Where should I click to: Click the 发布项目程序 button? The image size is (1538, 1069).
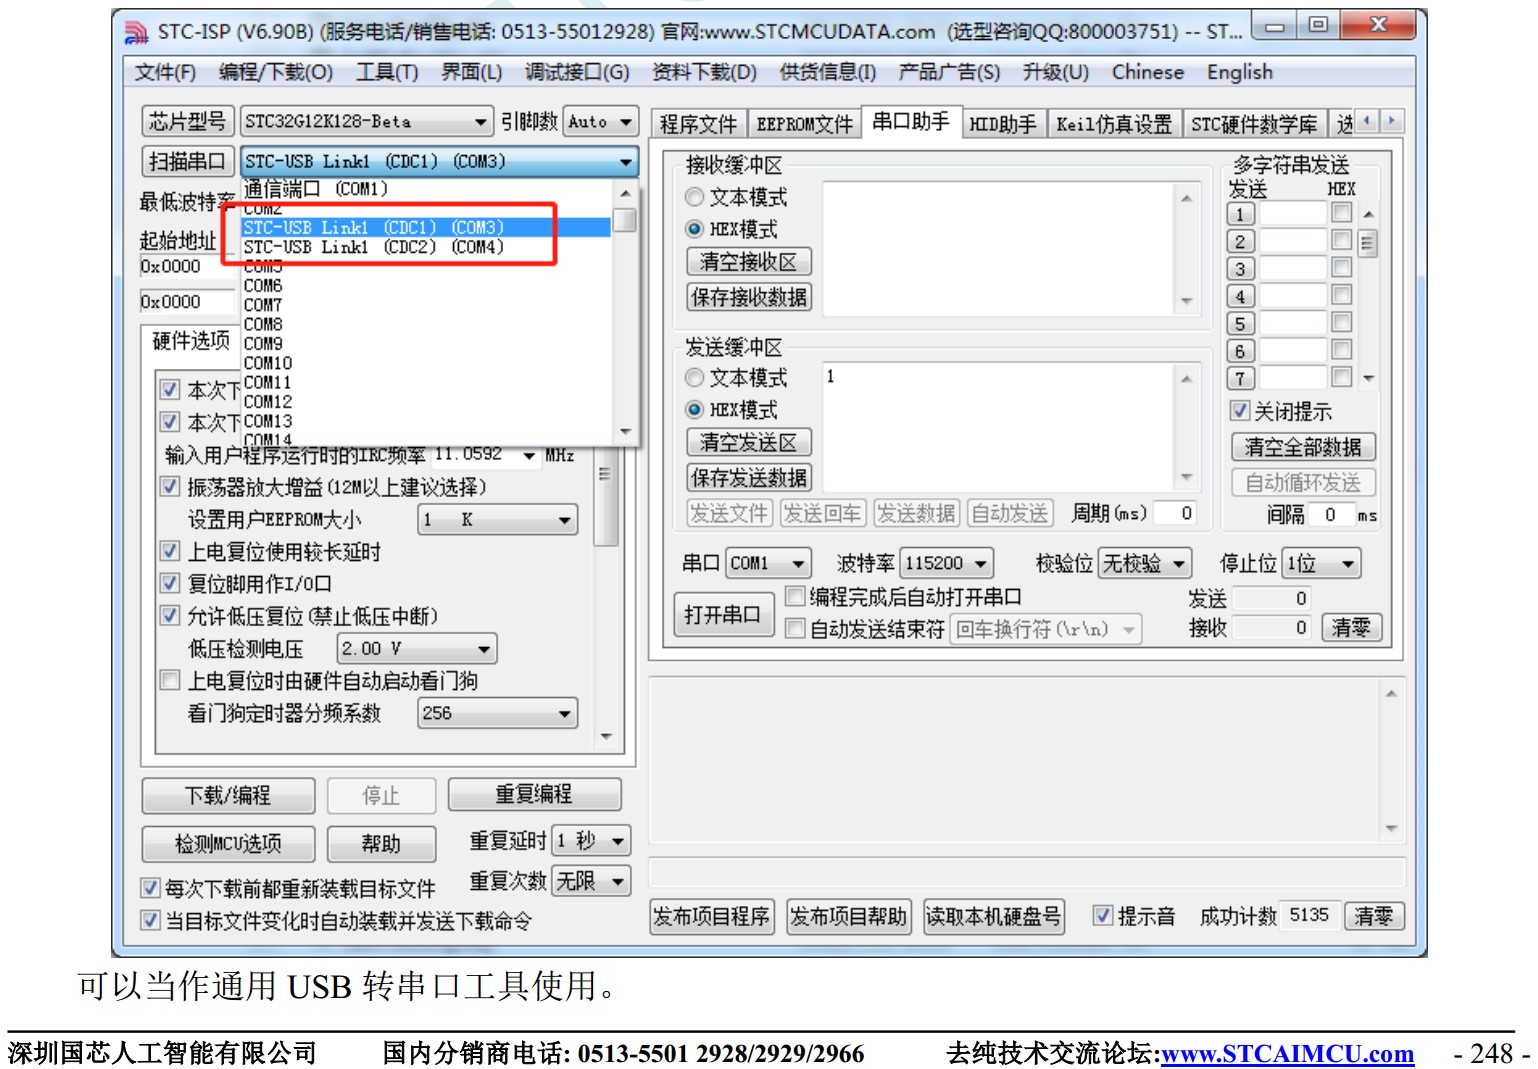(x=711, y=916)
